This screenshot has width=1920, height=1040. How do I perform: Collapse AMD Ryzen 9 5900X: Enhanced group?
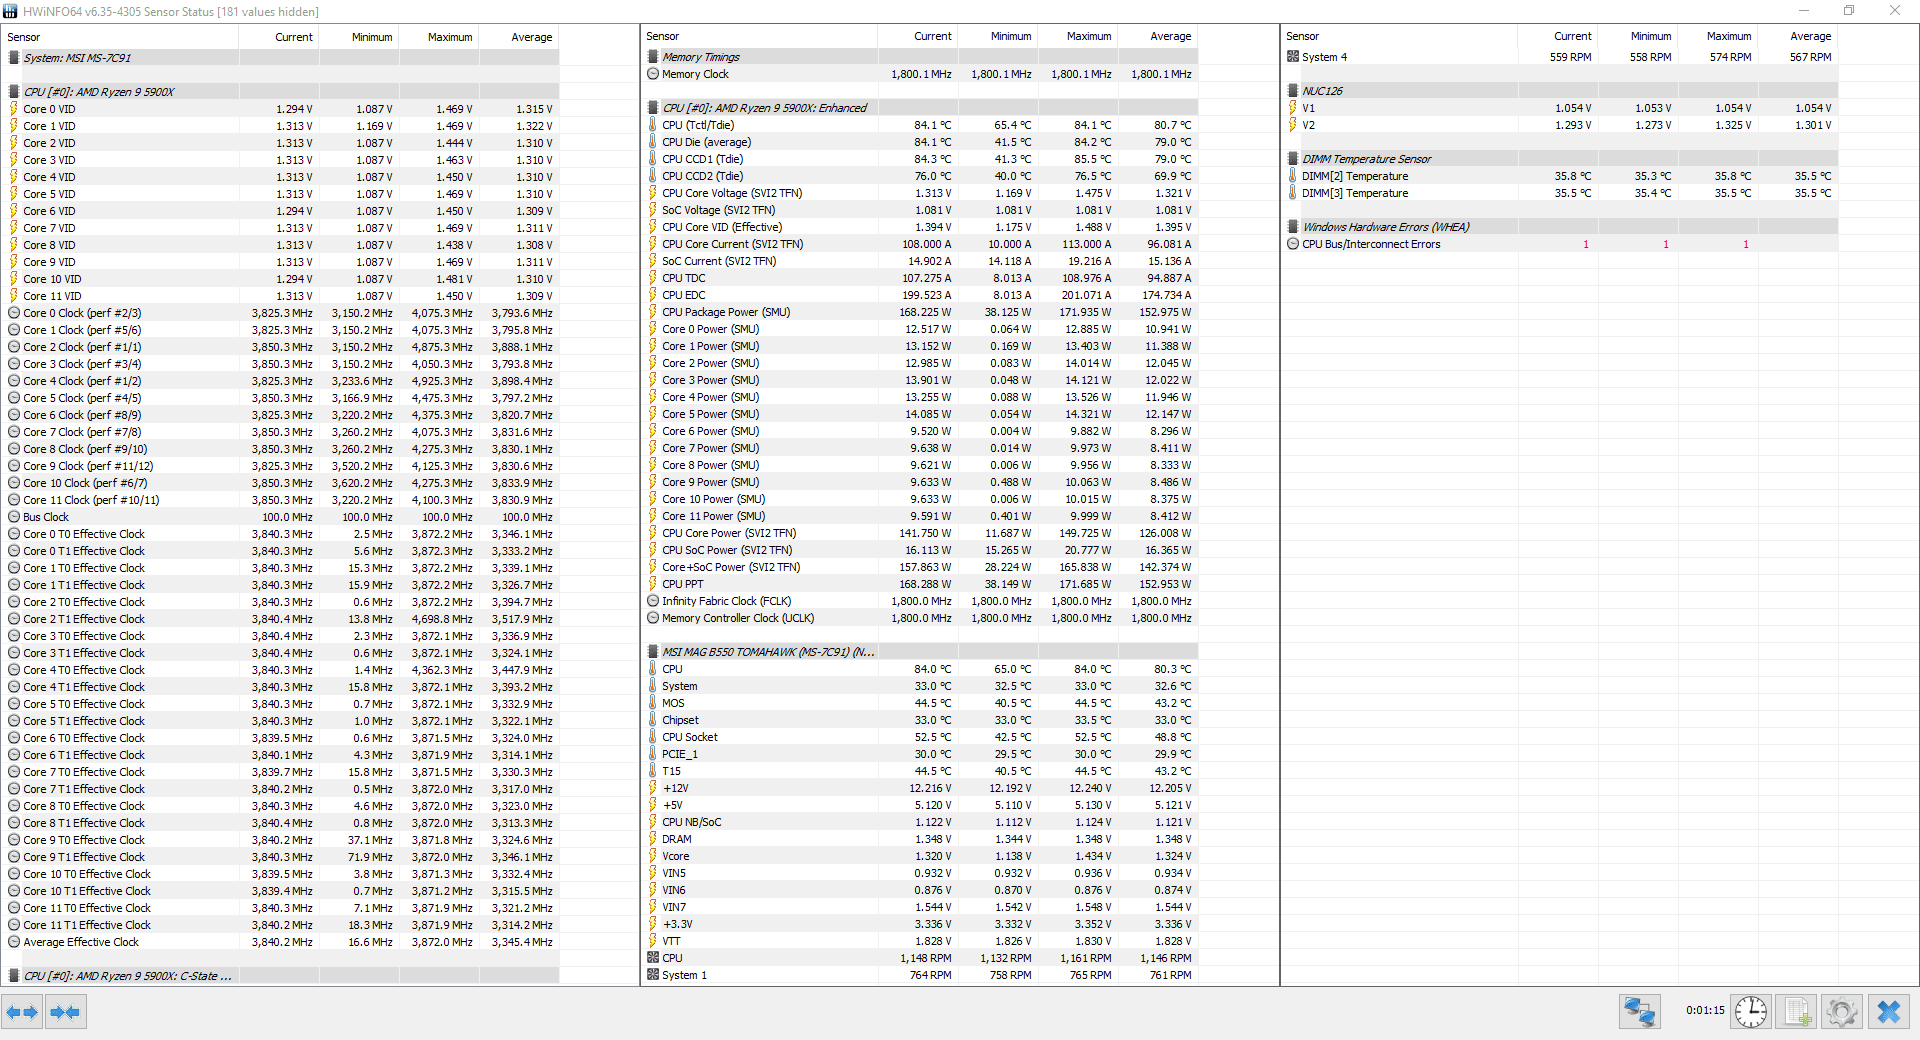pyautogui.click(x=653, y=108)
